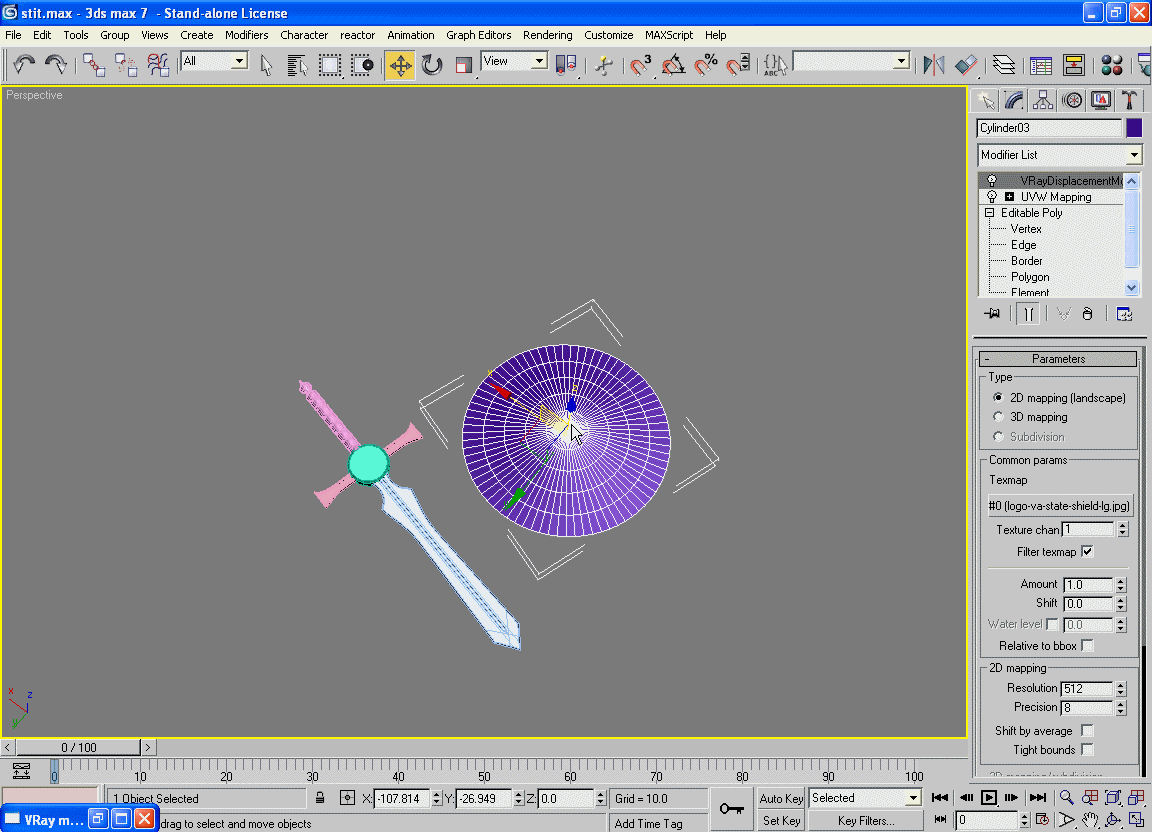Click the Undo arrow icon

pyautogui.click(x=24, y=65)
